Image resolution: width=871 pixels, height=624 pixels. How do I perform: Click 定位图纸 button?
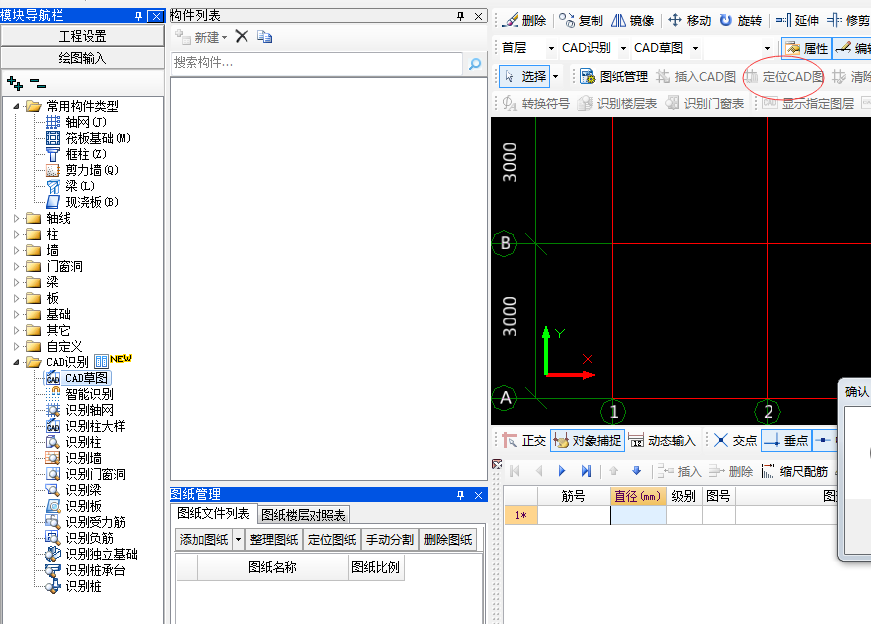pos(332,540)
